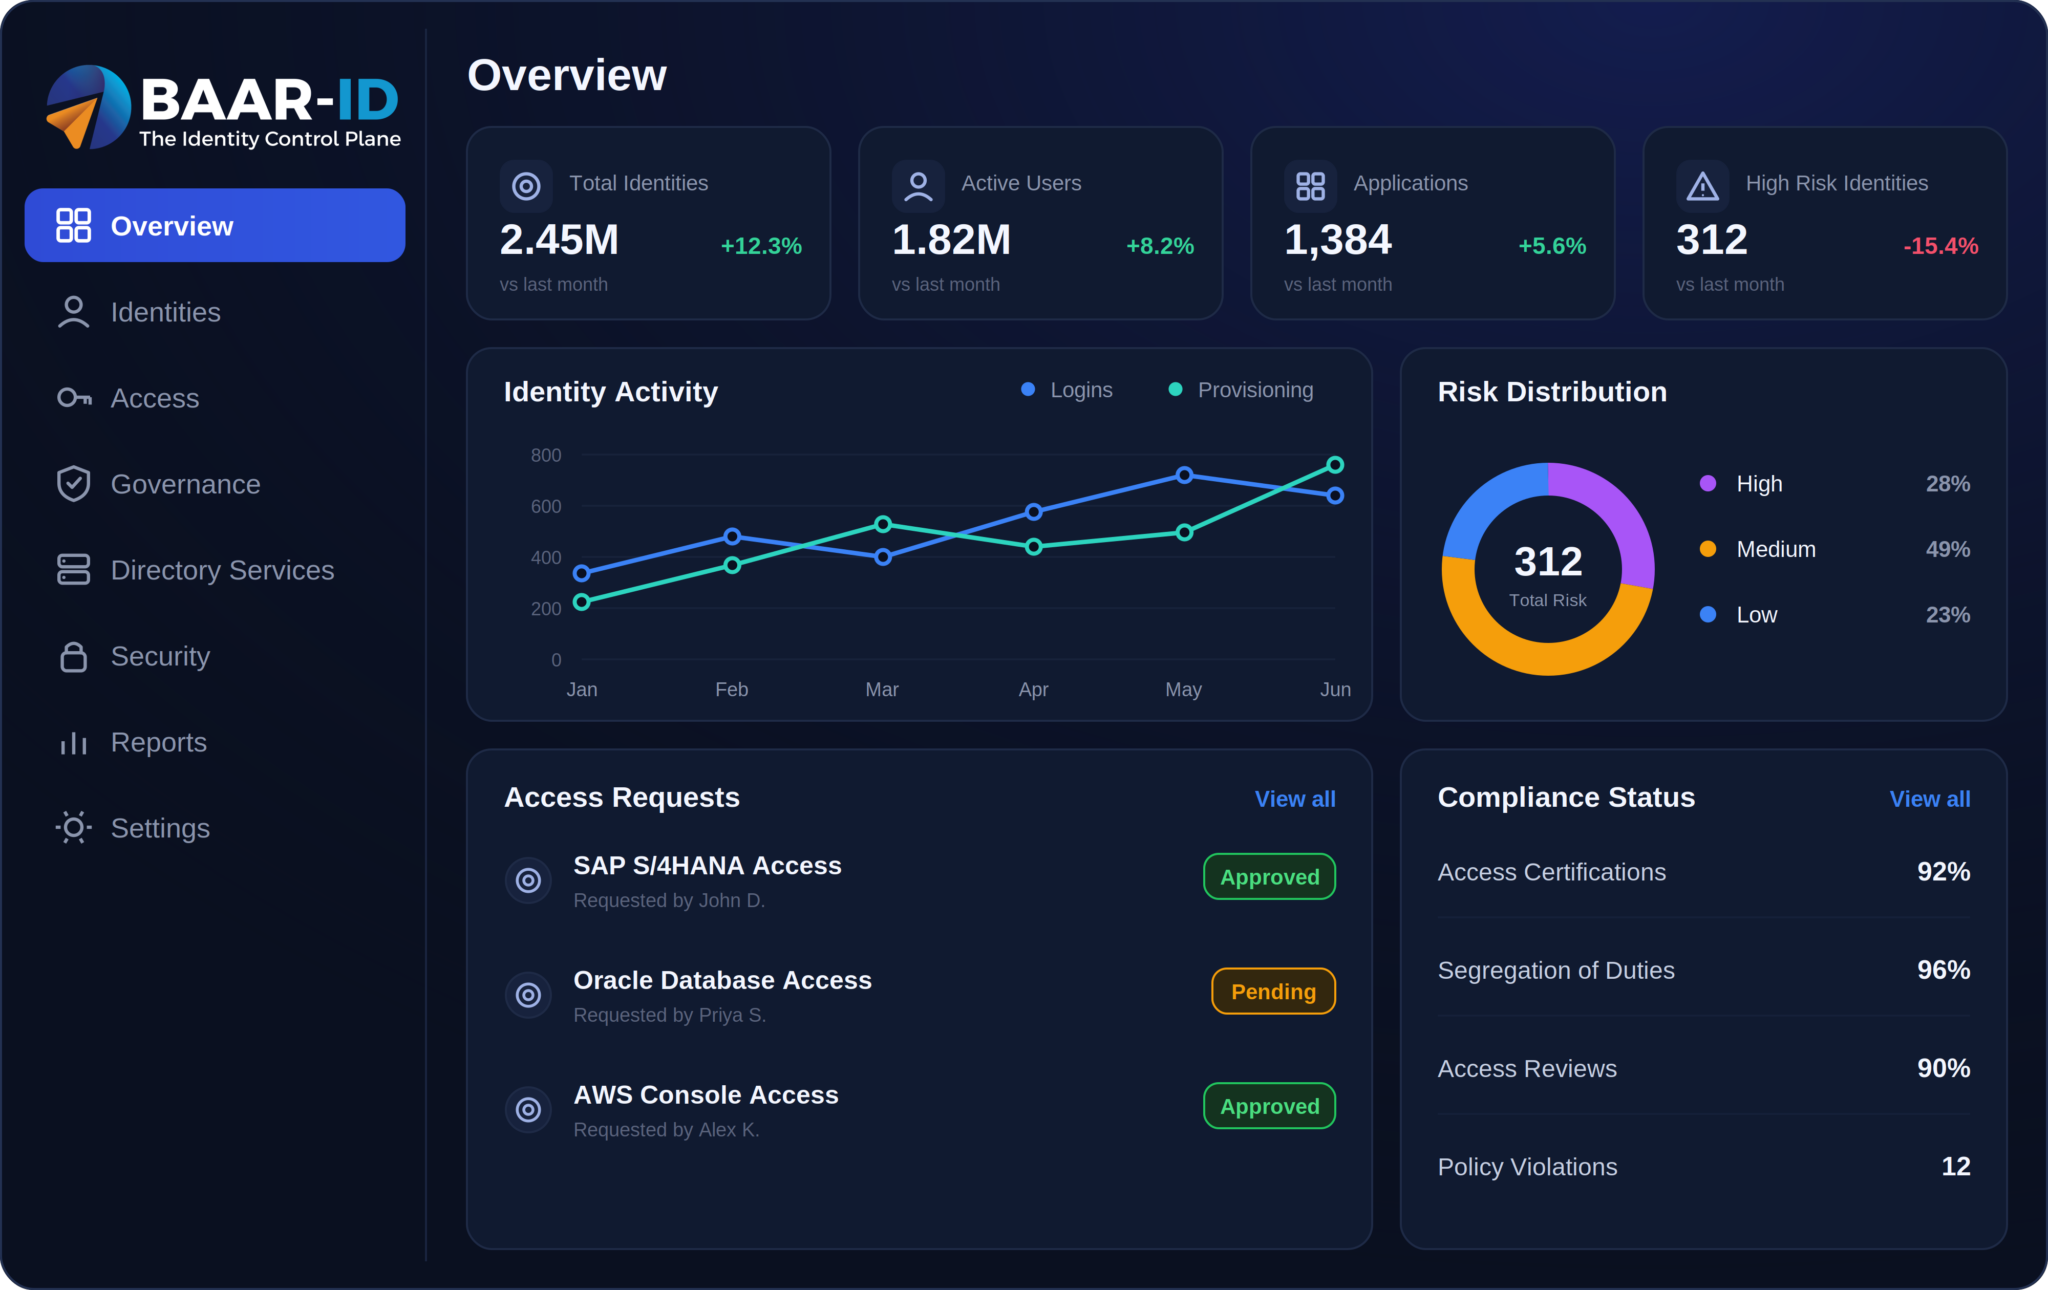
Task: Click the Identities person icon in sidebar
Action: (73, 312)
